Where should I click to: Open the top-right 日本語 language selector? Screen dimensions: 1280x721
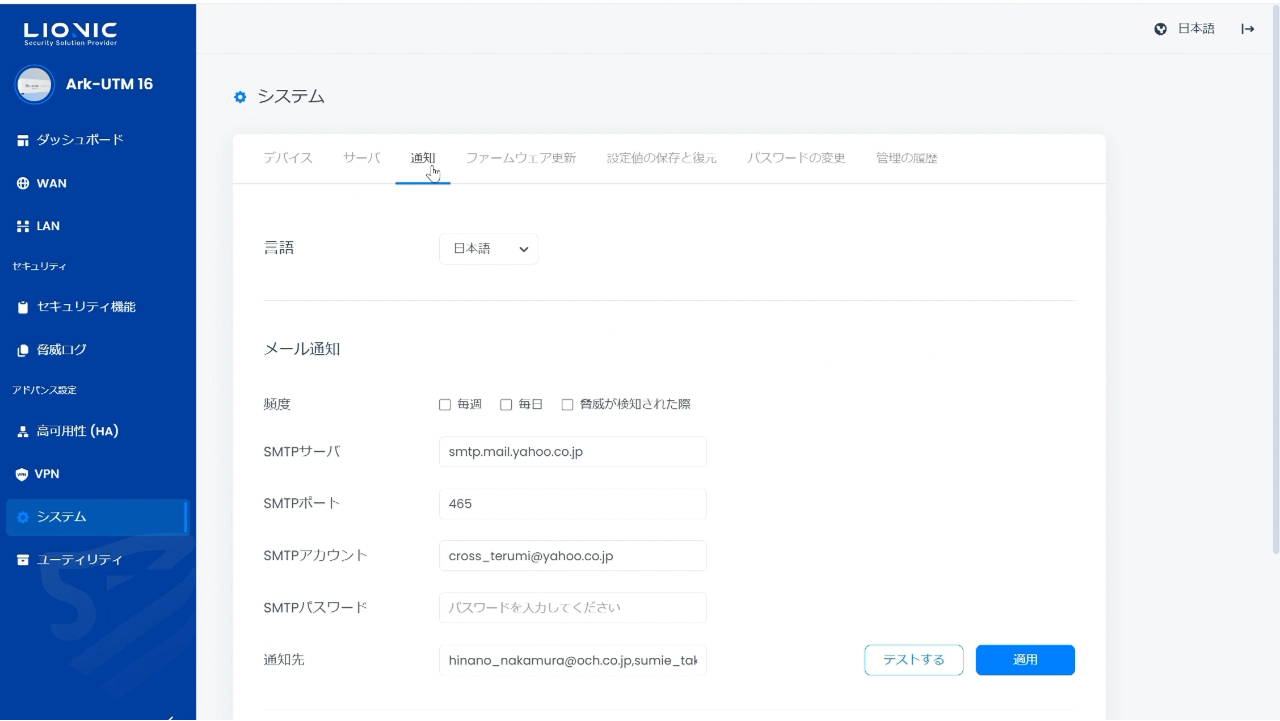[x=1185, y=29]
